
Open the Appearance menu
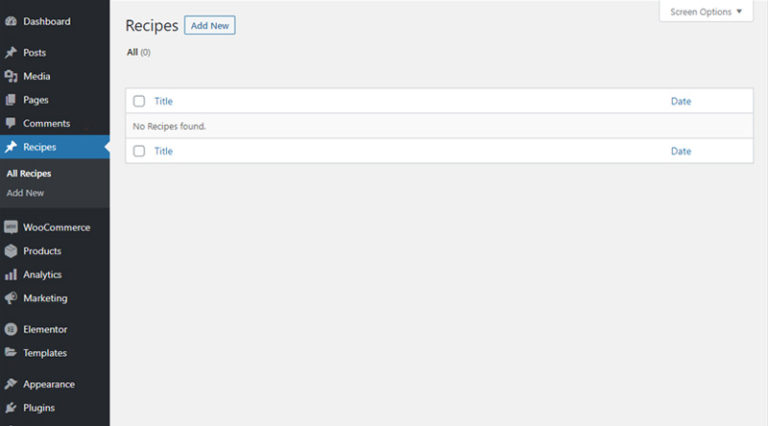coord(48,384)
